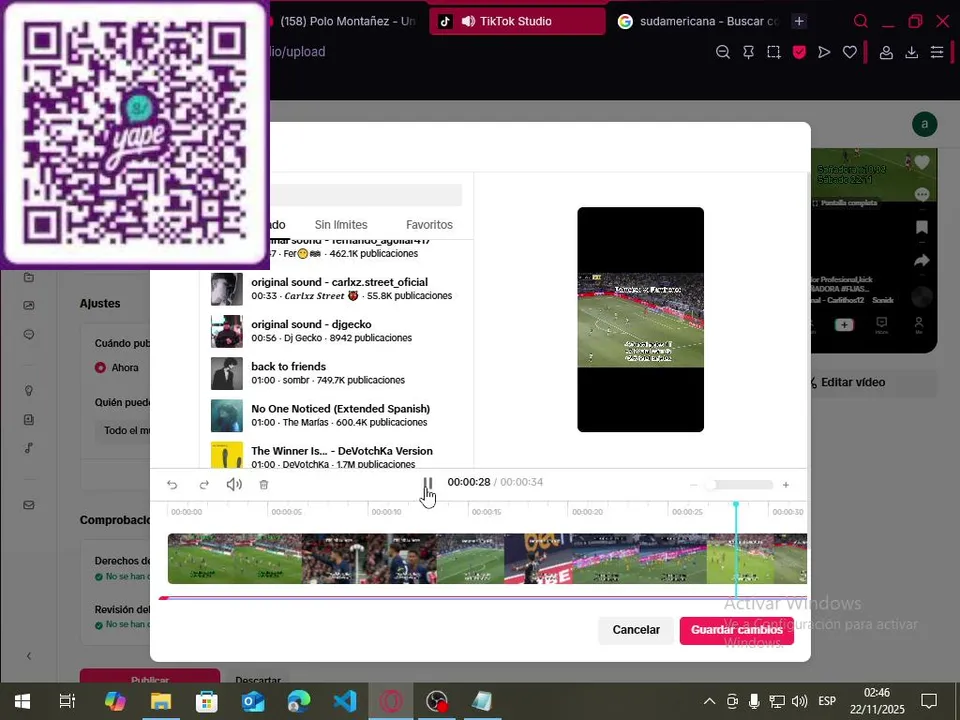
Task: Select No One Noticed (Extended Spanish)
Action: 336,416
